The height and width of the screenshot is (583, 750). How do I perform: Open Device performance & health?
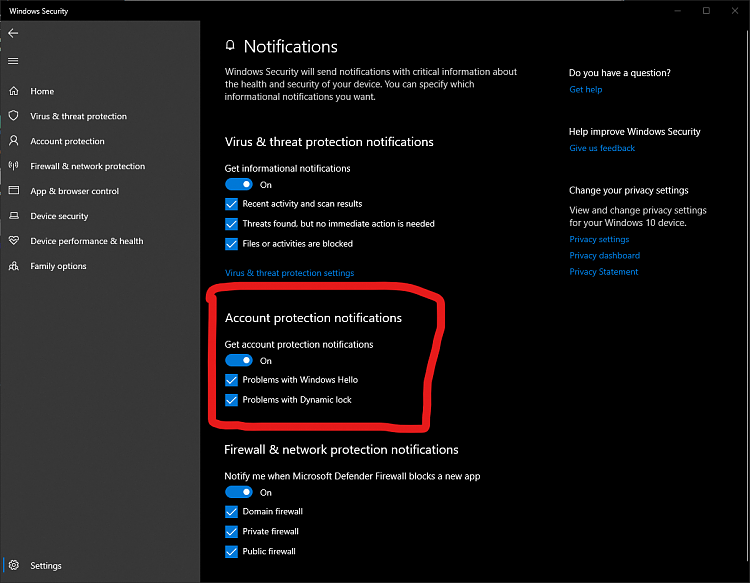tap(100, 241)
